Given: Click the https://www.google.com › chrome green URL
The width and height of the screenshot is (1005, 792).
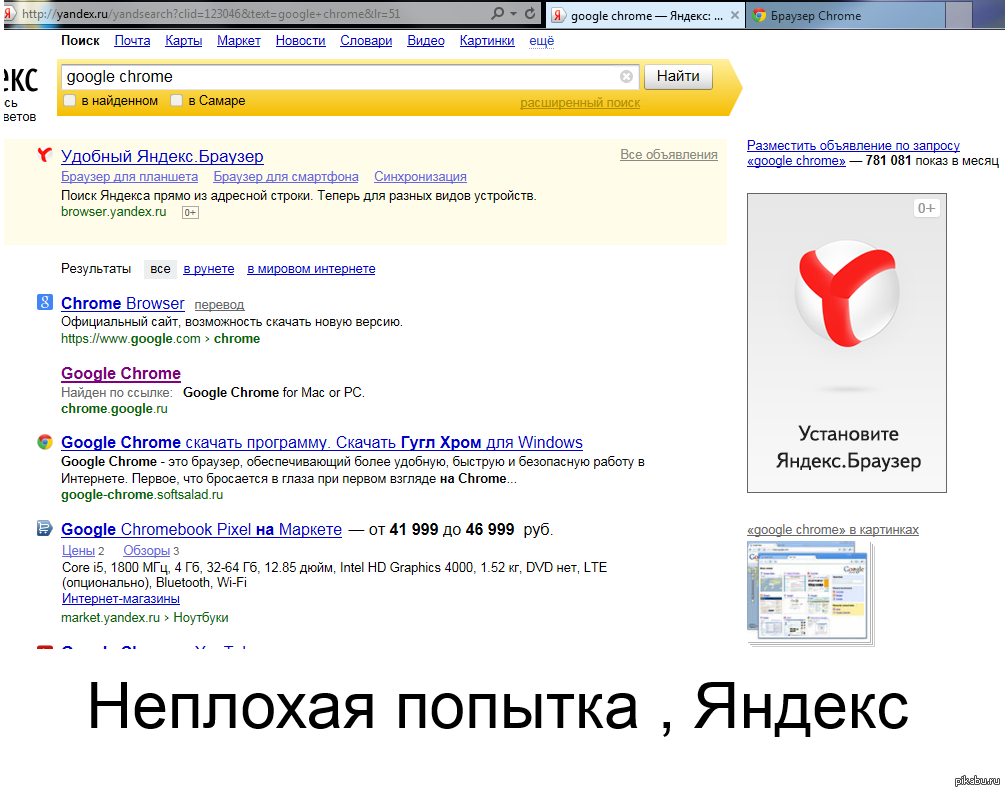Looking at the screenshot, I should [x=160, y=339].
